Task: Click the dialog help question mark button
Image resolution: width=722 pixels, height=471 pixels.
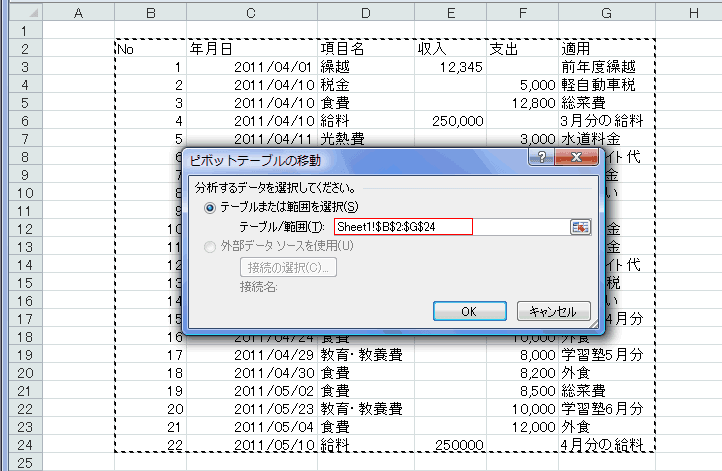Action: tap(542, 157)
